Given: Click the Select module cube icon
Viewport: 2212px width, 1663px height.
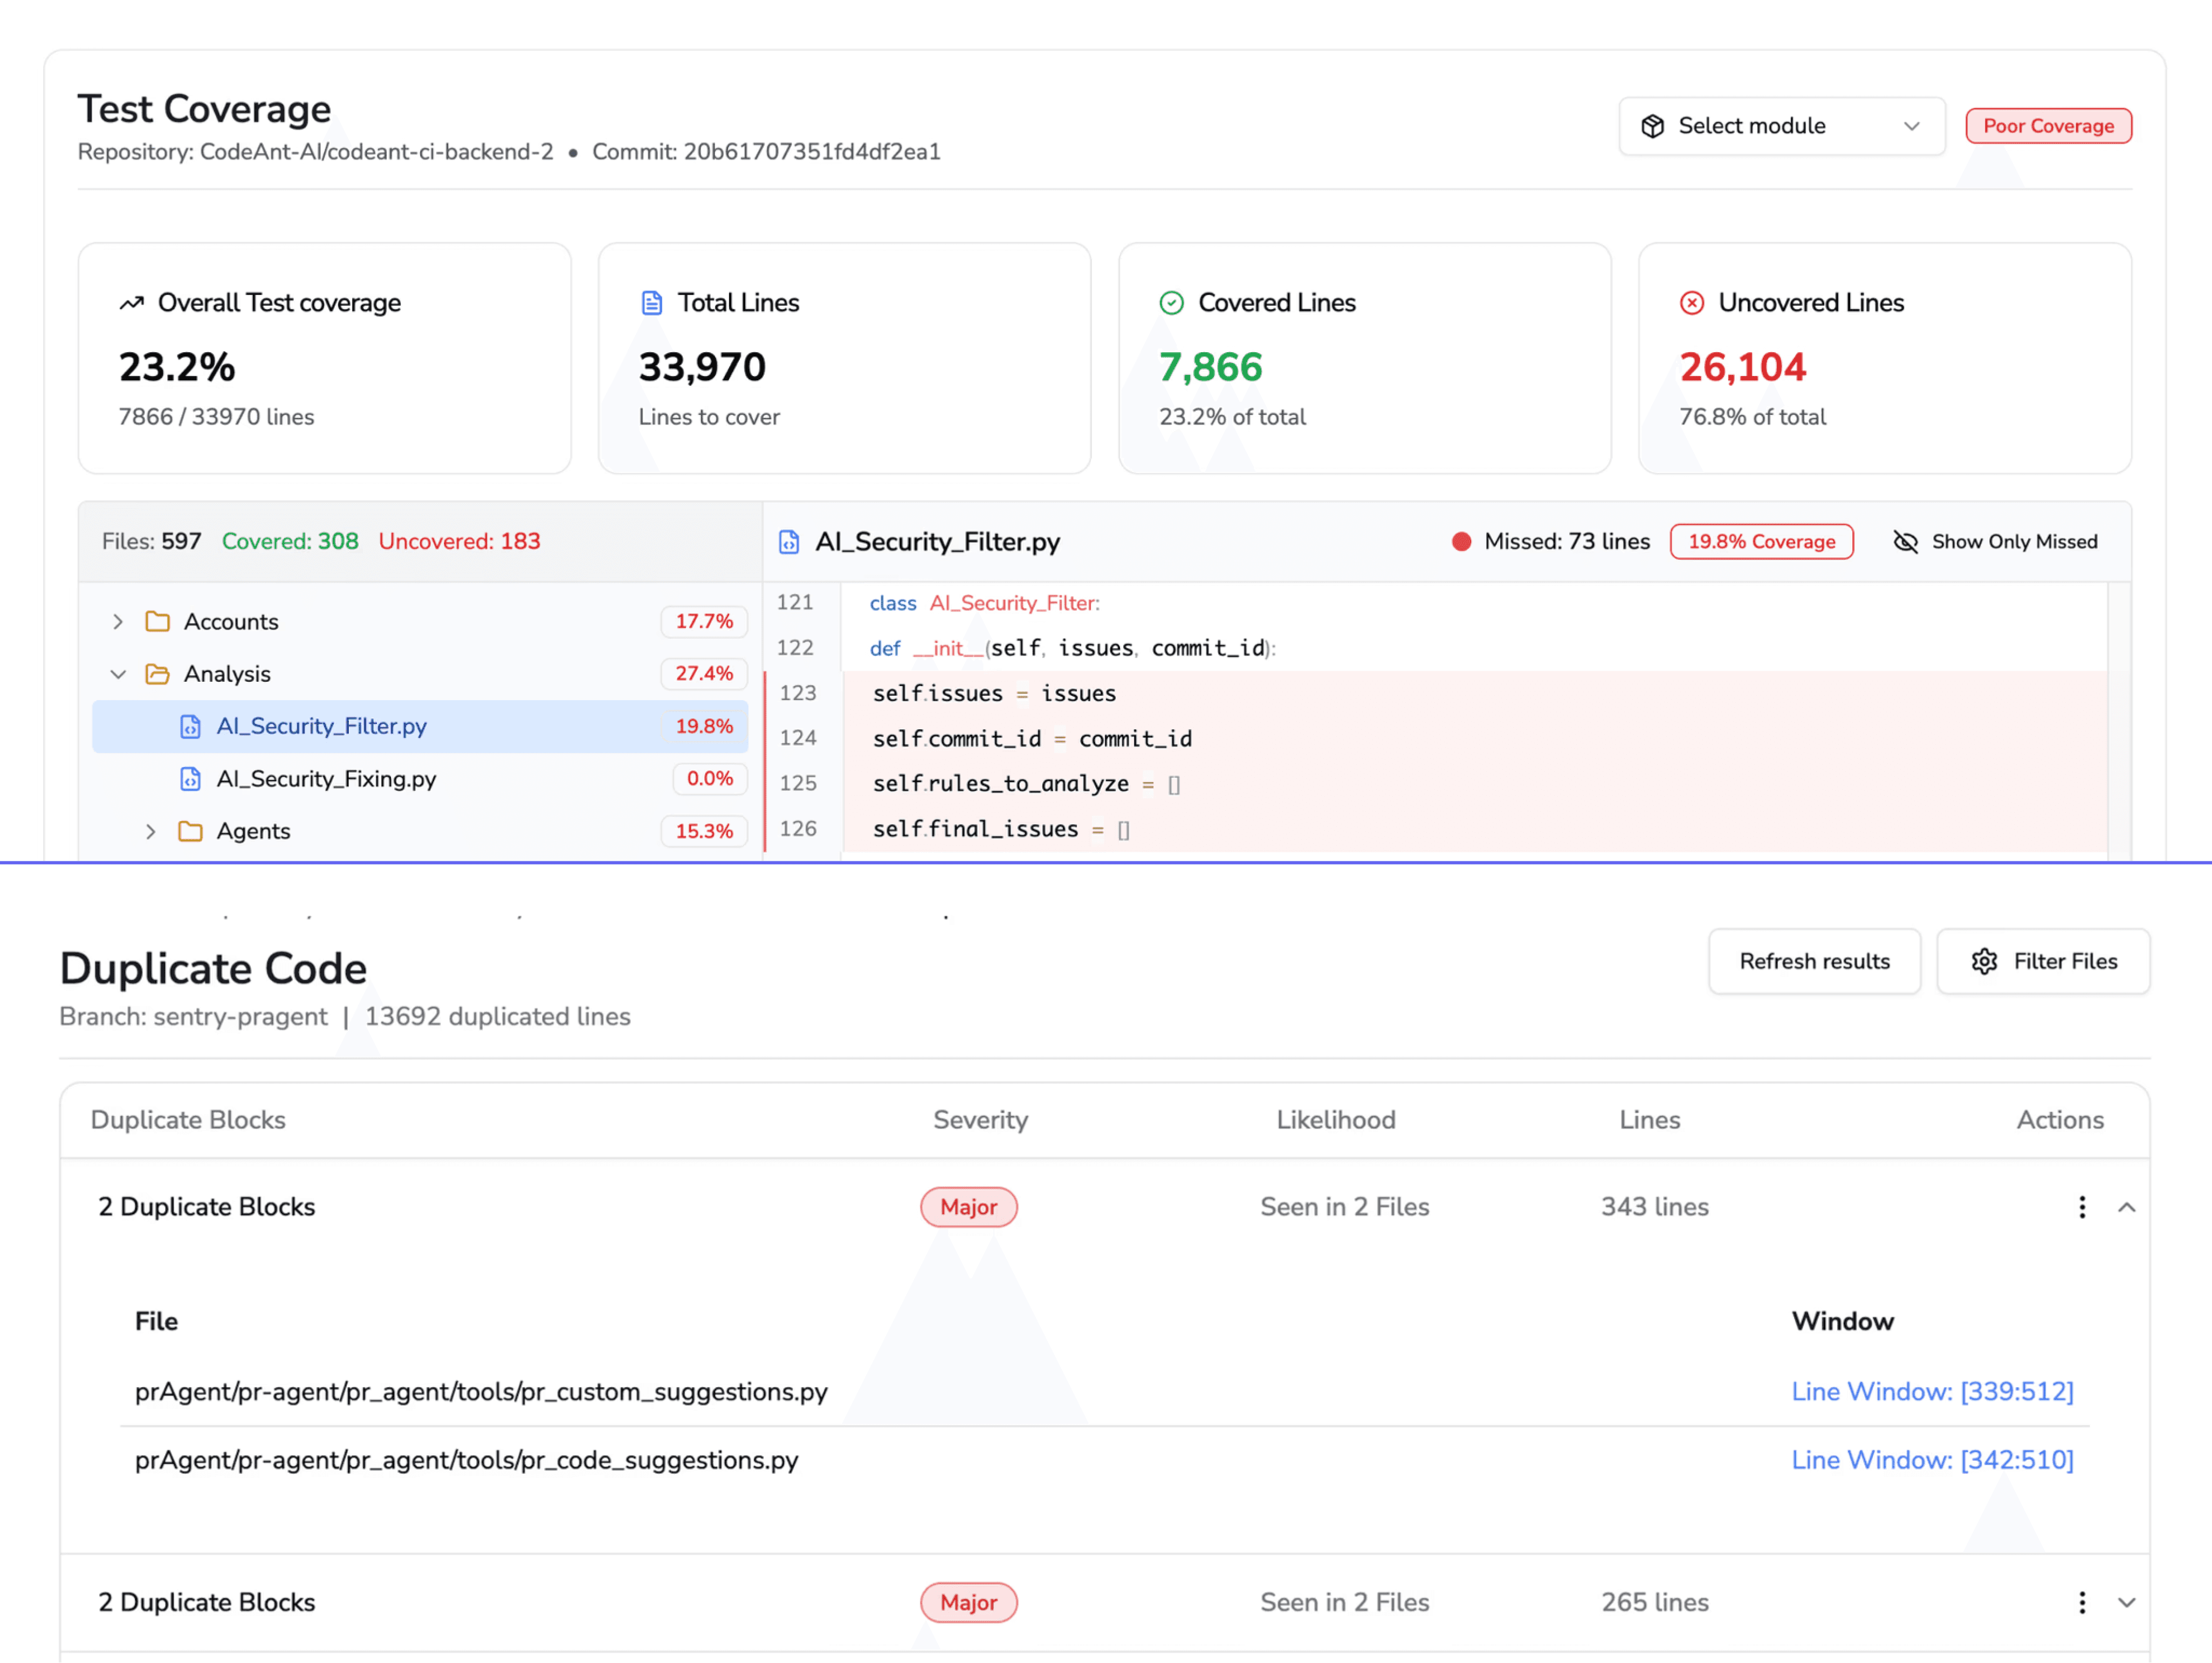Looking at the screenshot, I should (1652, 126).
